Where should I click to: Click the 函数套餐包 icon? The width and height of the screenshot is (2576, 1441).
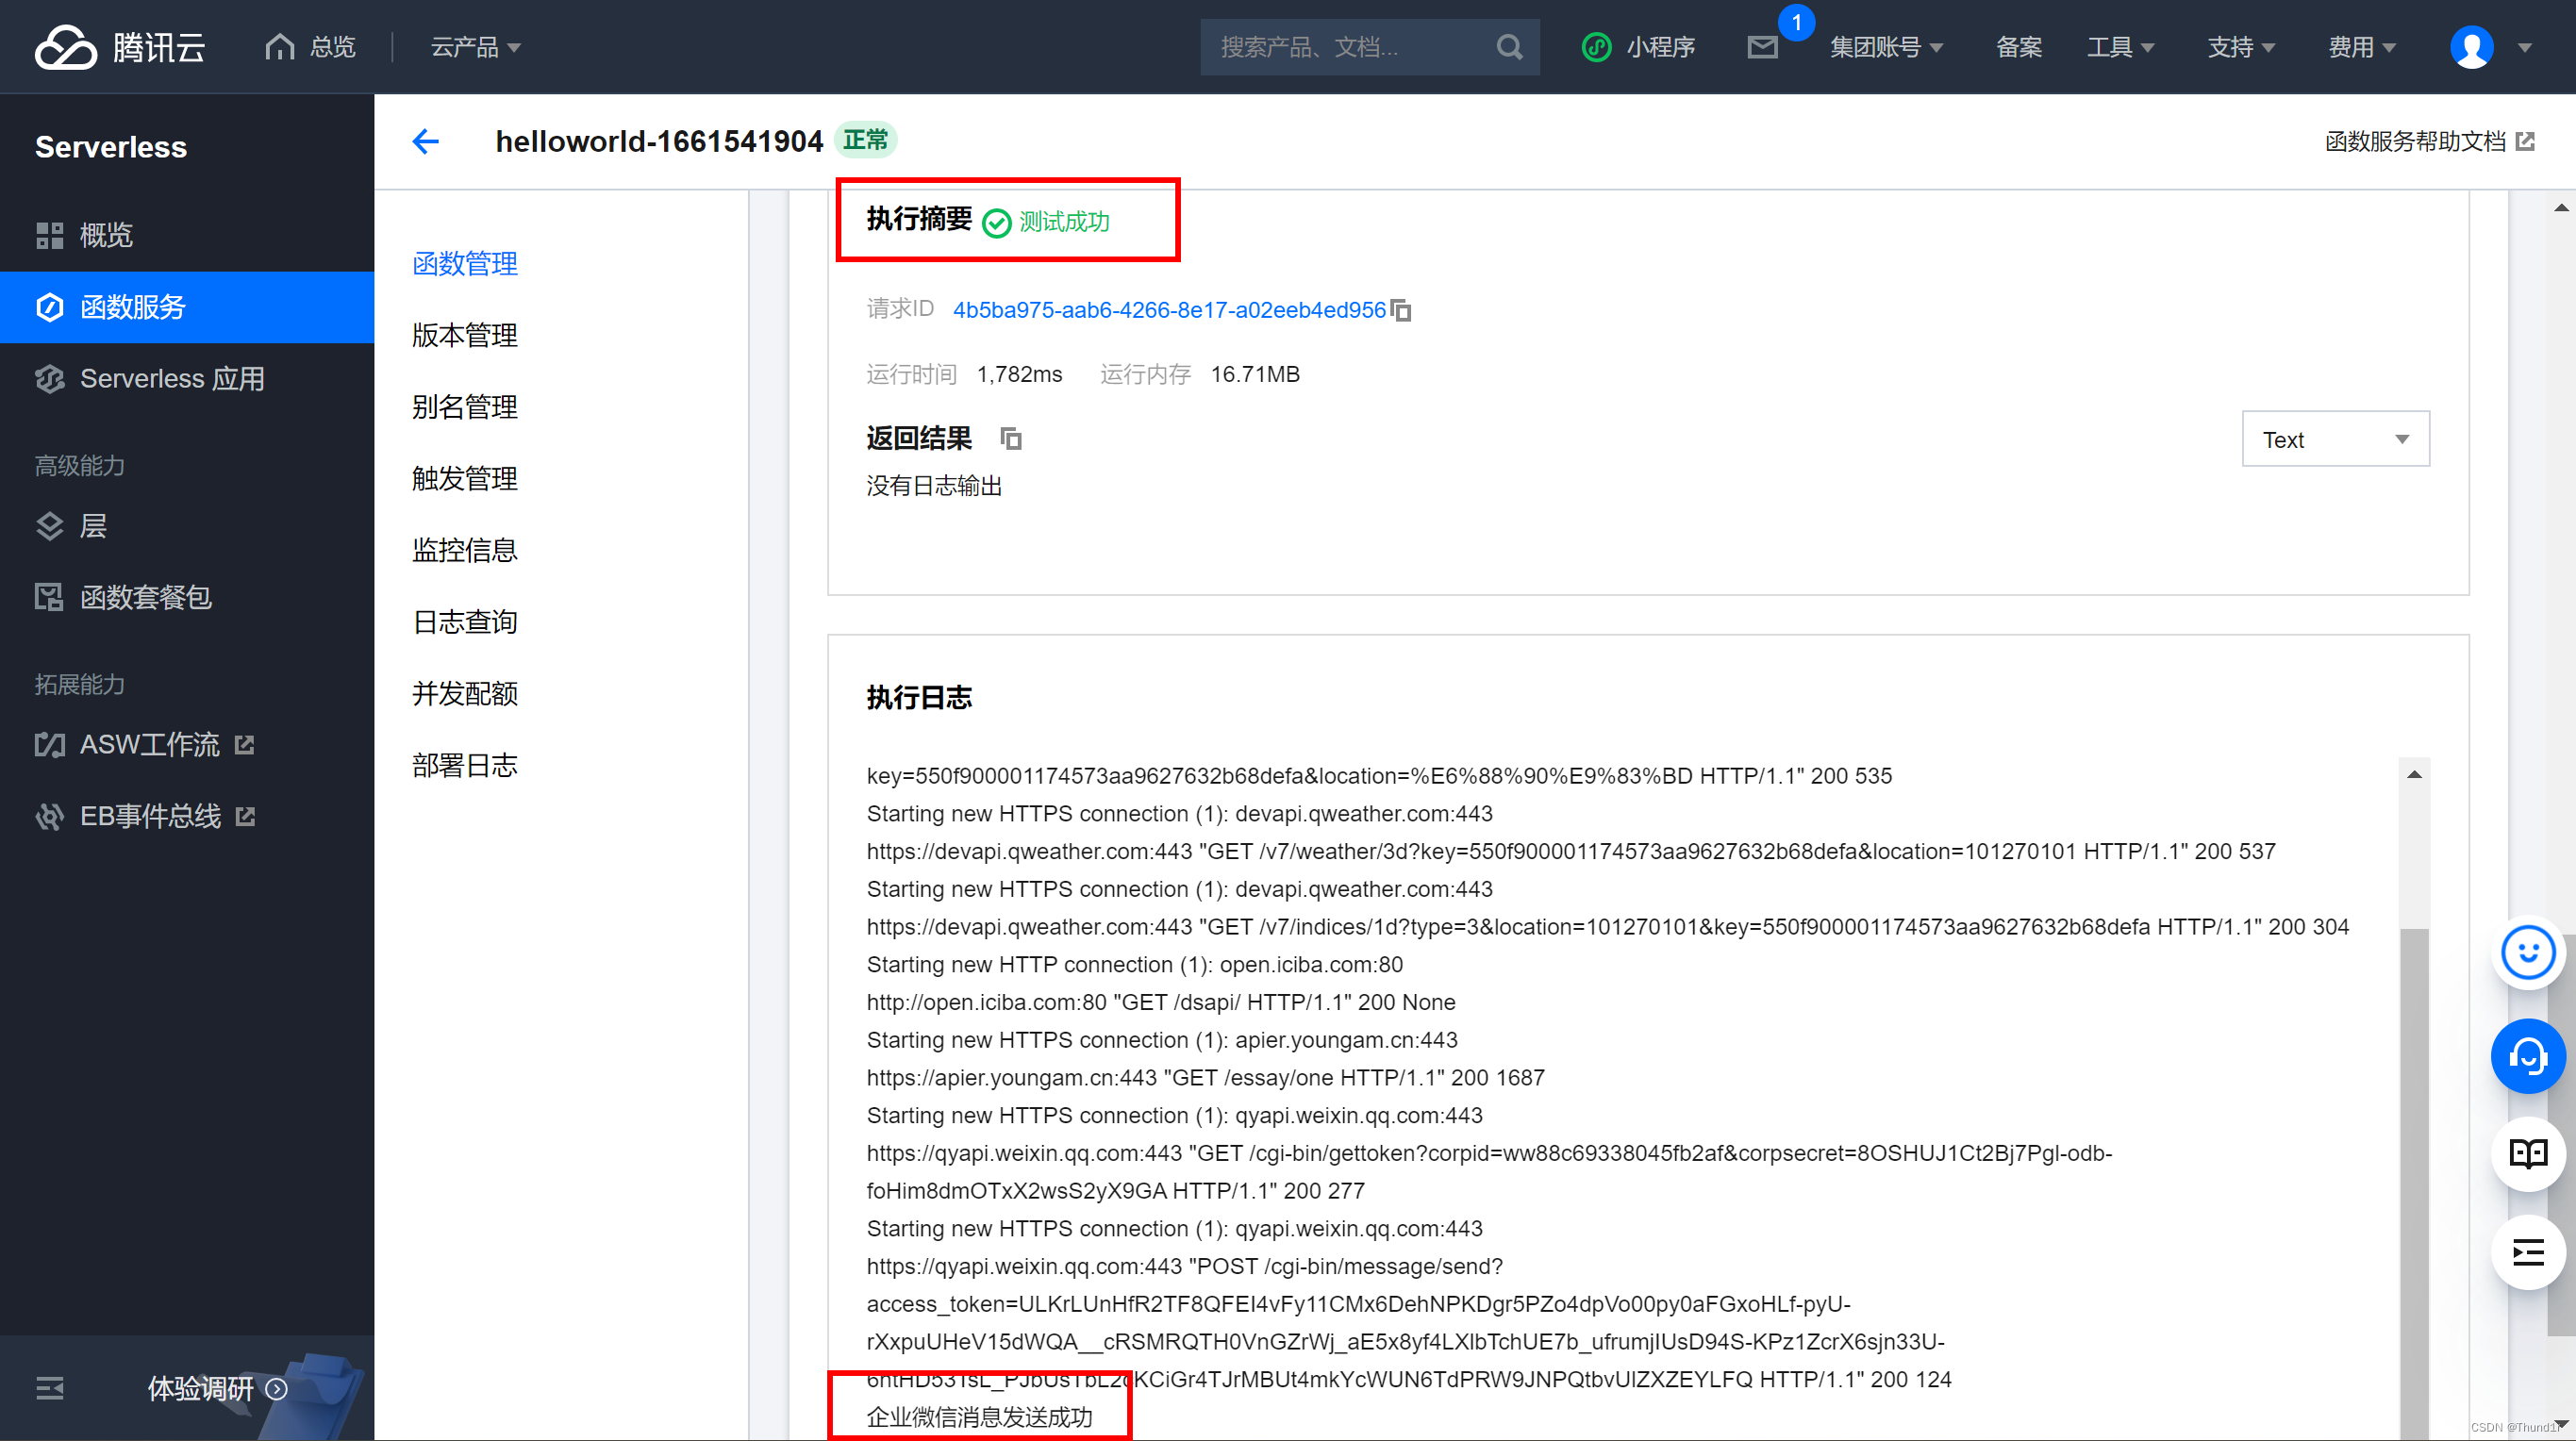(49, 597)
